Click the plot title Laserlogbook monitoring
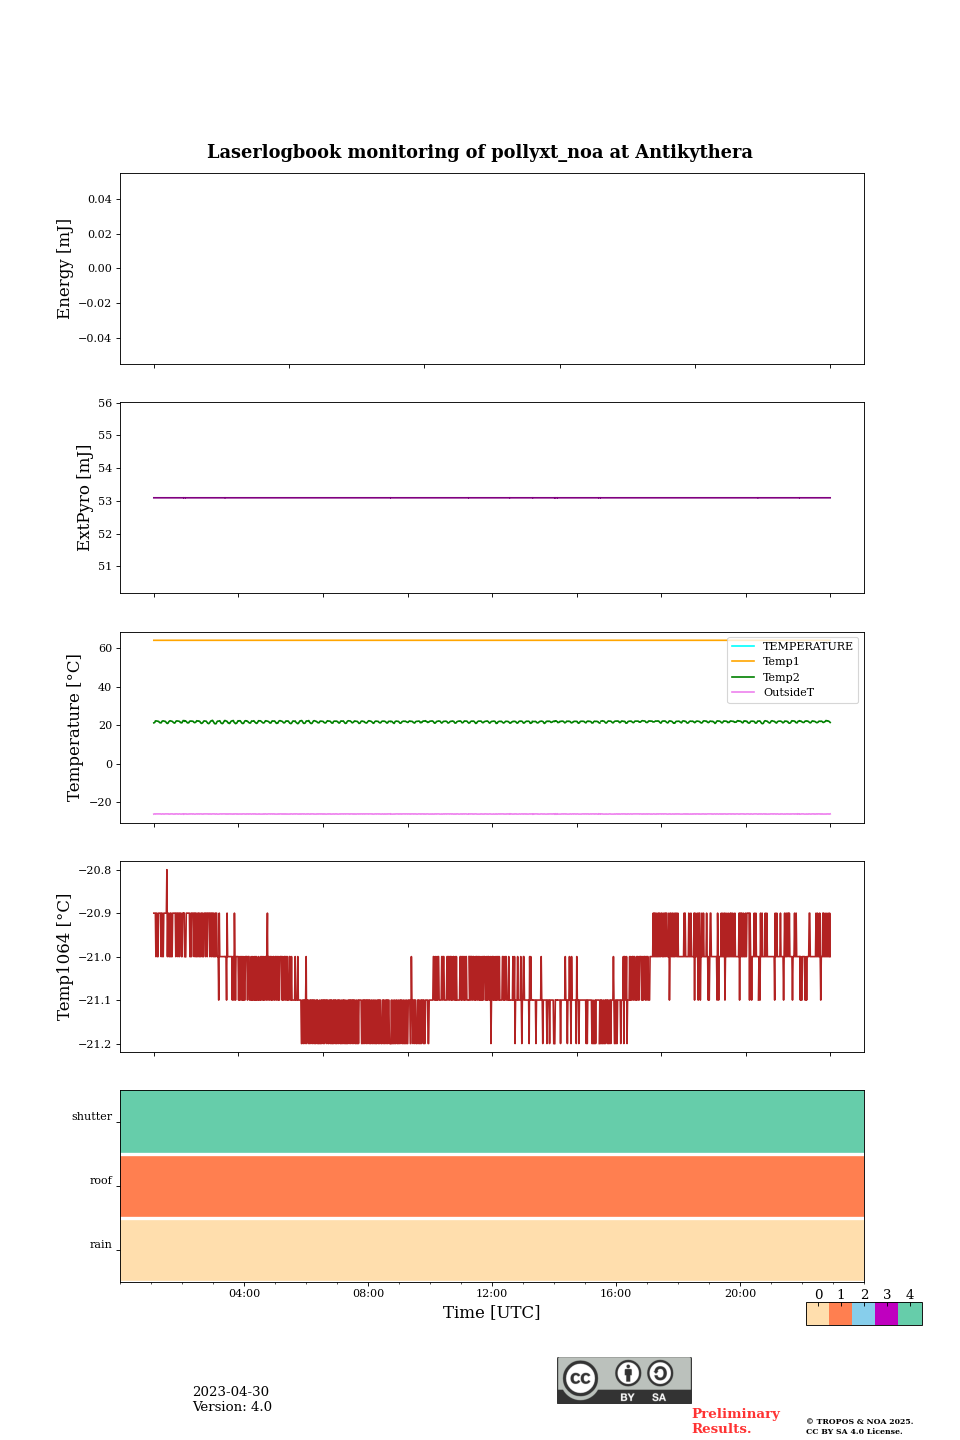 click(480, 152)
